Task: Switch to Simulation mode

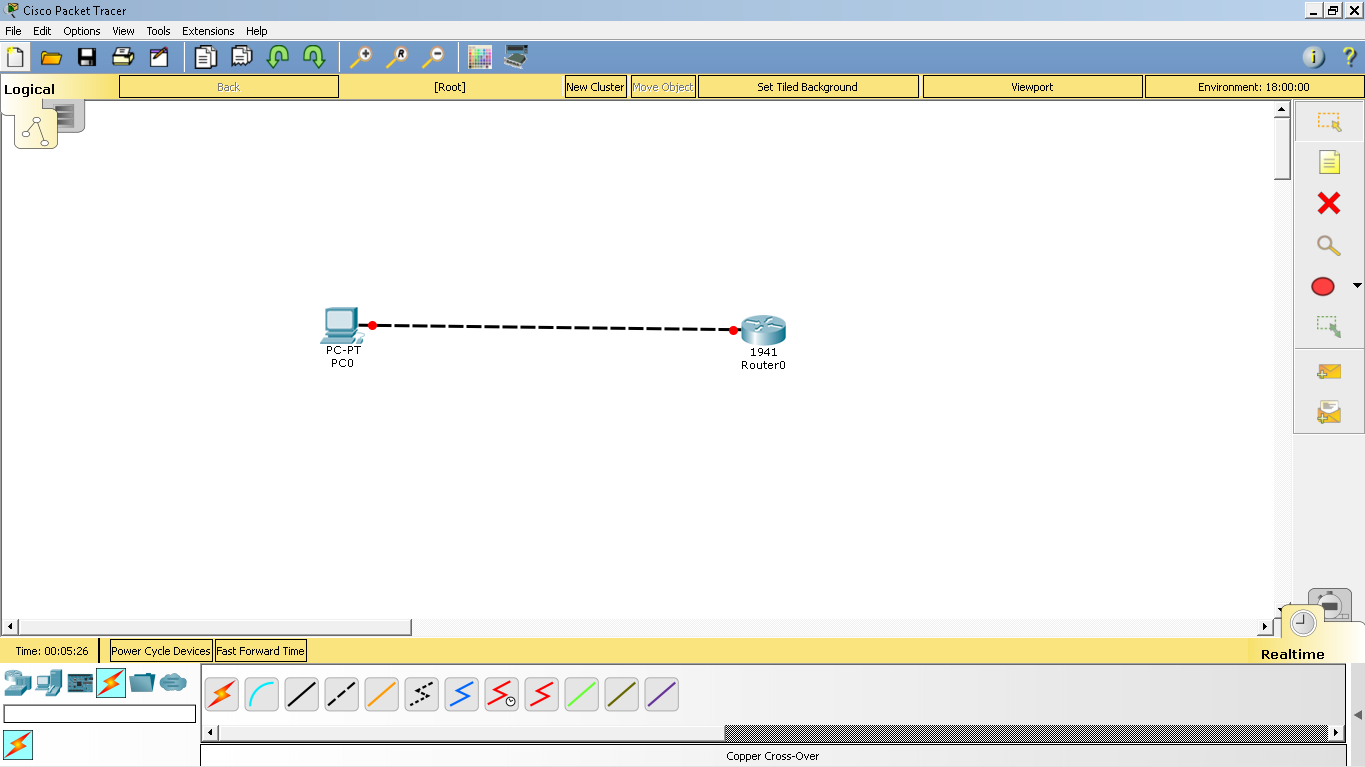Action: click(x=1330, y=604)
